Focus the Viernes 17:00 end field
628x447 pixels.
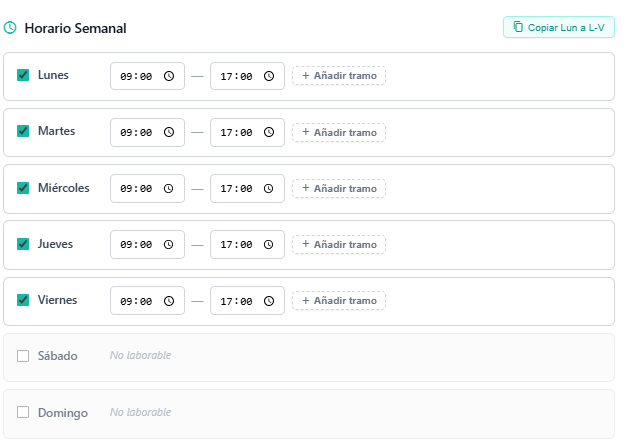[247, 301]
